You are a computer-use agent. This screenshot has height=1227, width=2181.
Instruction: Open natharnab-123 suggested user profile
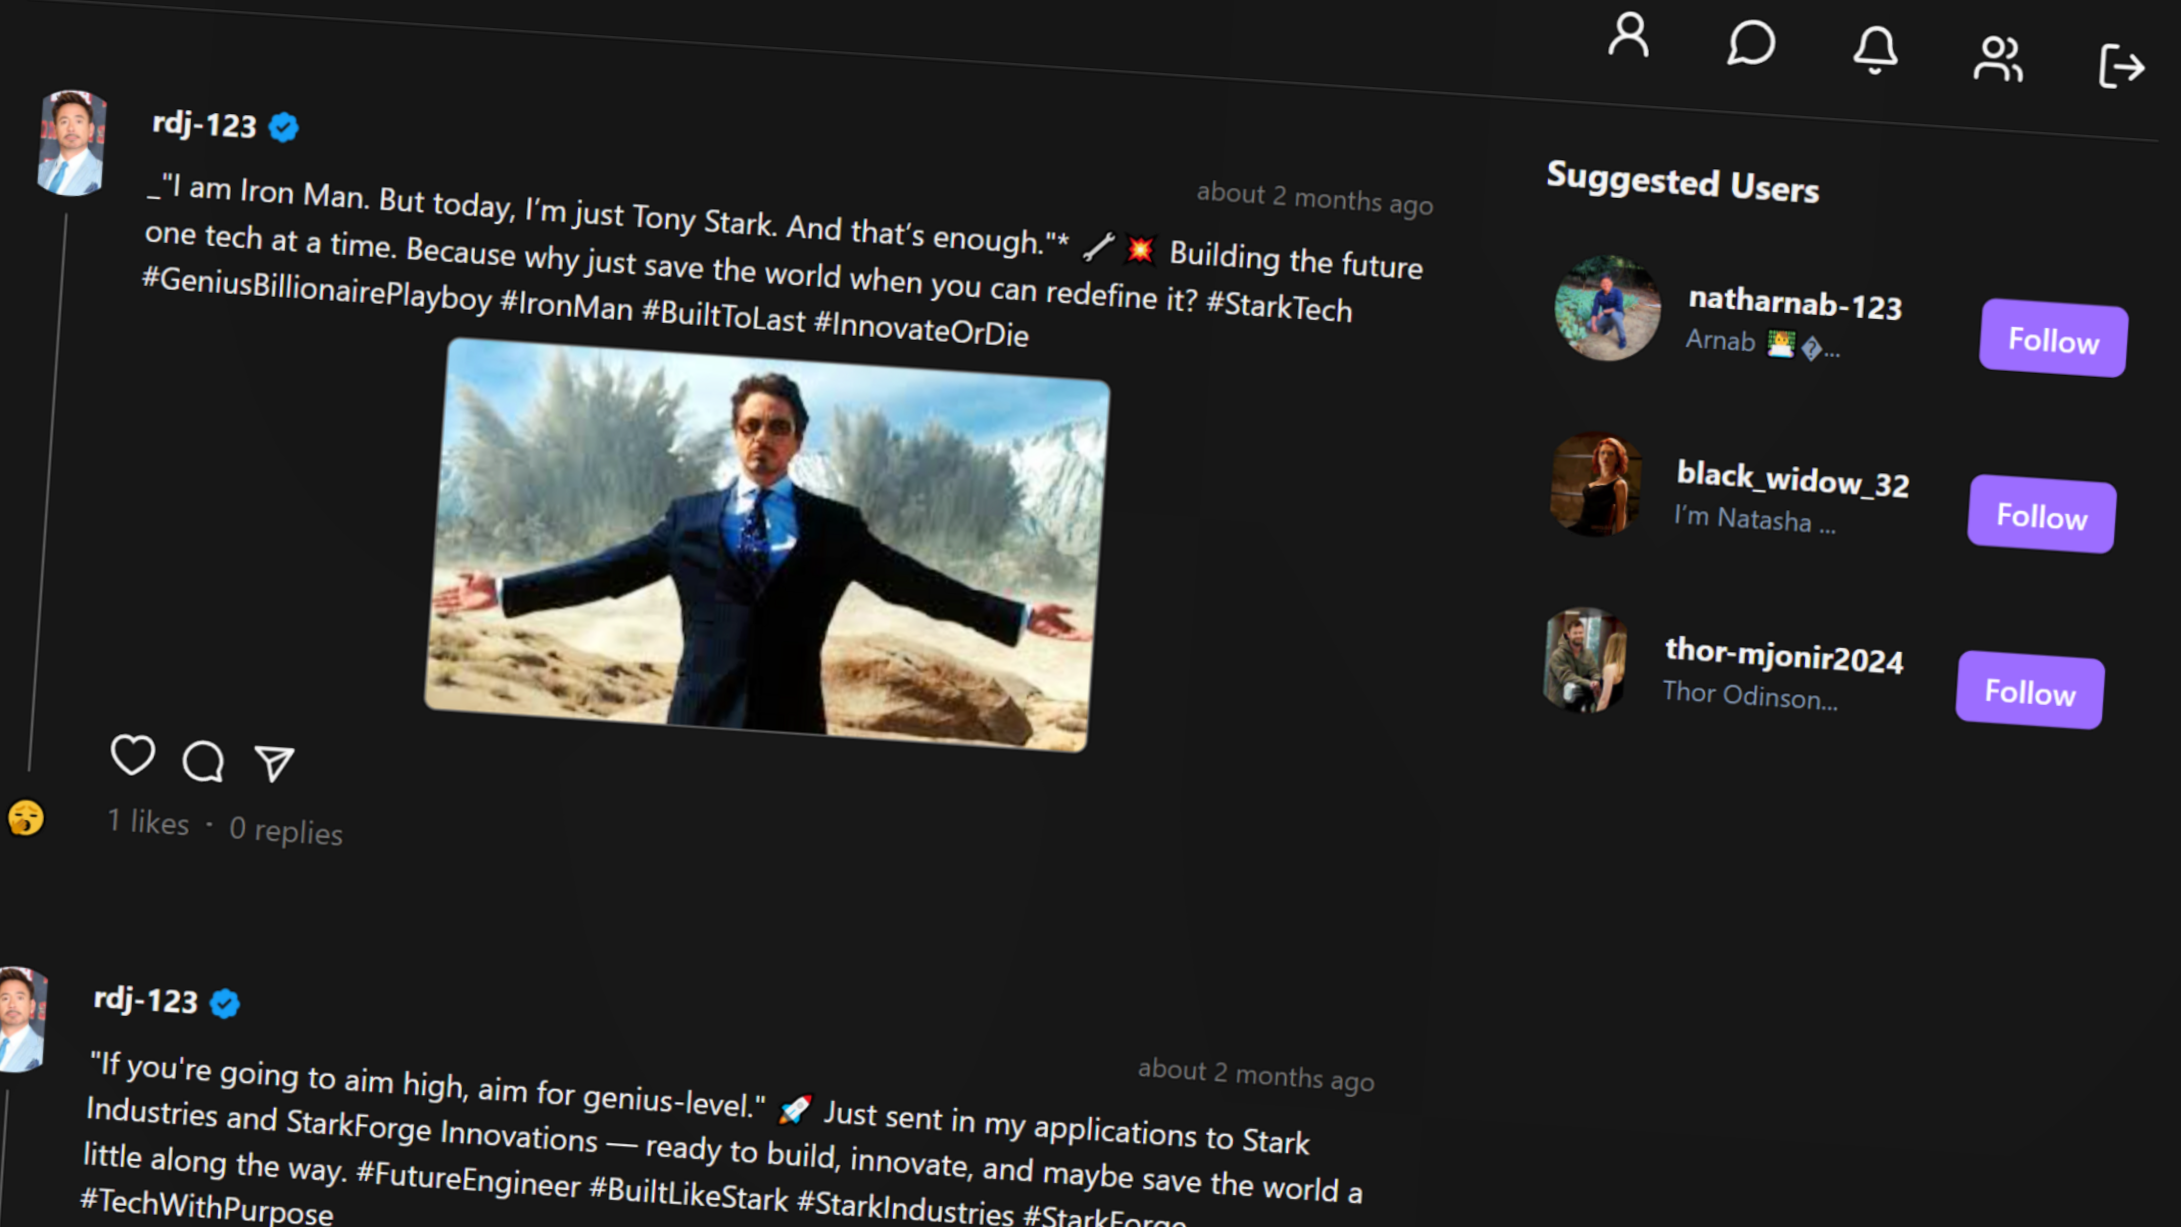[1794, 303]
